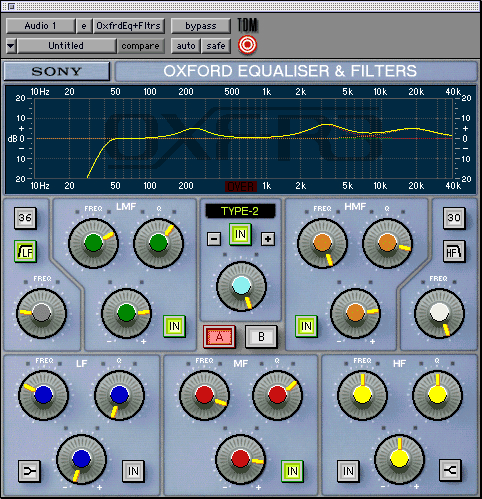Click the HF FREQ yellow knob
The image size is (482, 499).
click(x=362, y=395)
